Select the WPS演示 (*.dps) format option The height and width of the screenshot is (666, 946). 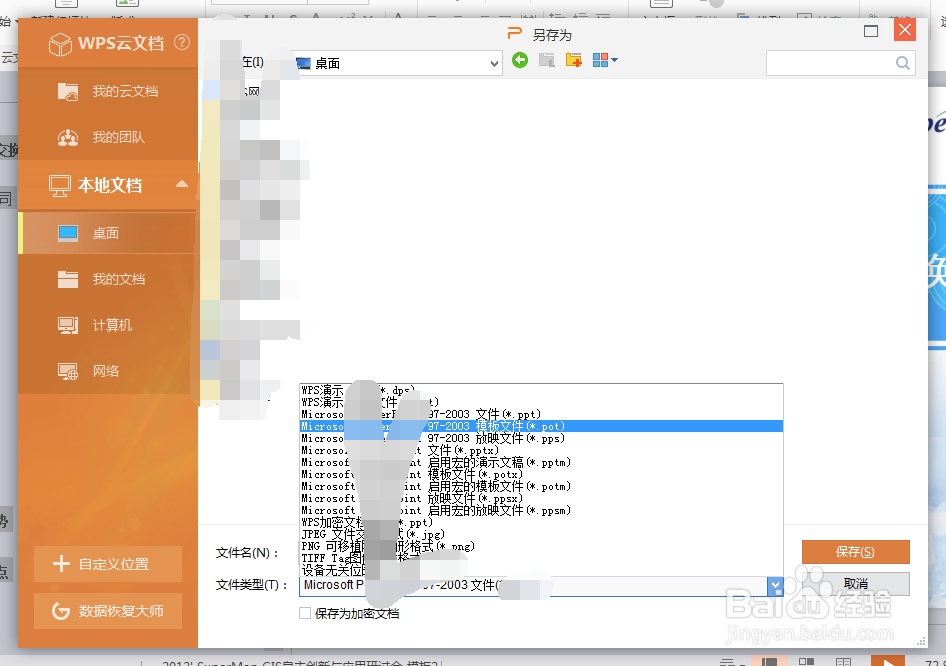coord(541,390)
